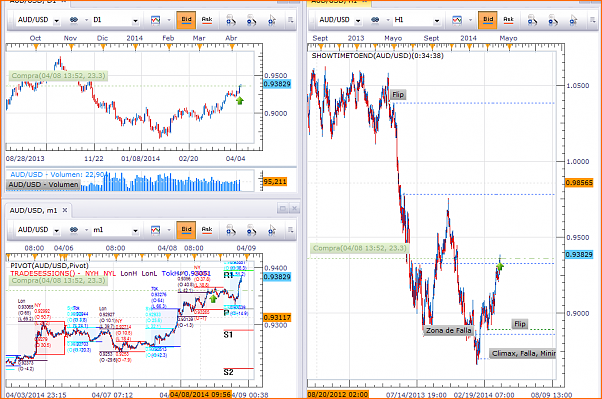
Task: Click the SHOWTIMETOEND(AUD/USD) indicator label
Action: (x=377, y=56)
